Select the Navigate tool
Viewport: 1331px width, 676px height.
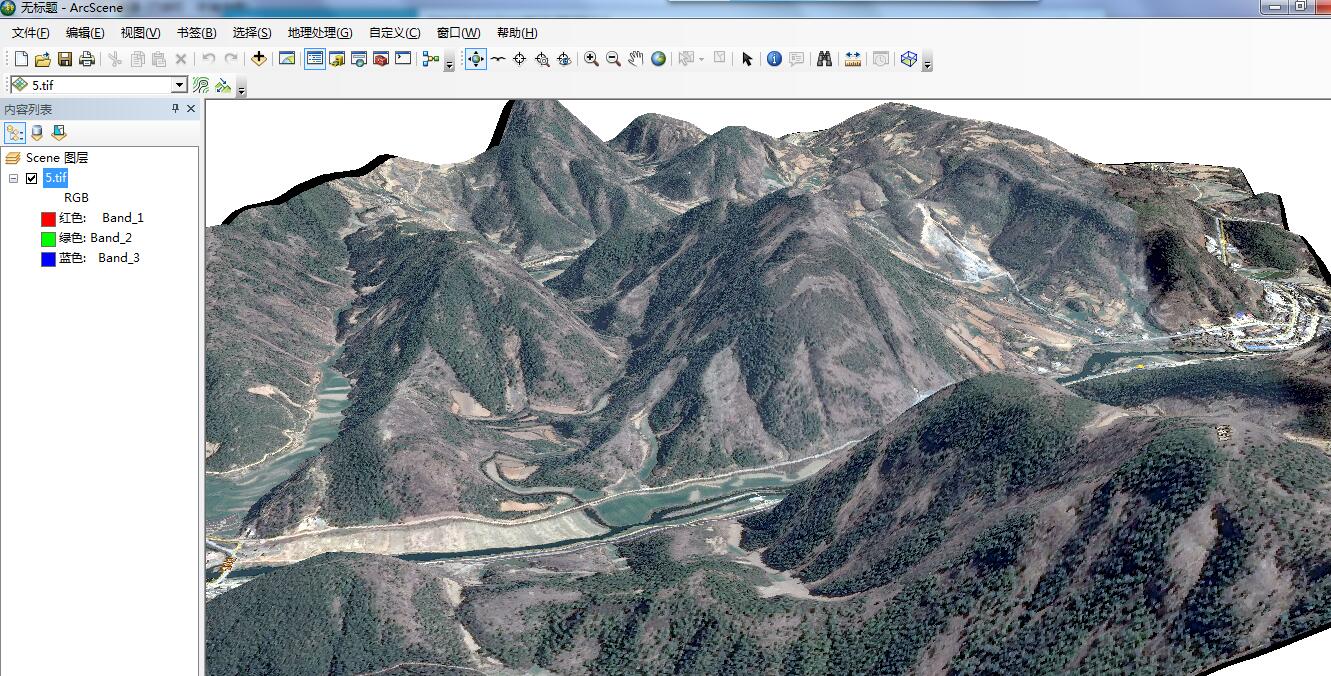(476, 59)
